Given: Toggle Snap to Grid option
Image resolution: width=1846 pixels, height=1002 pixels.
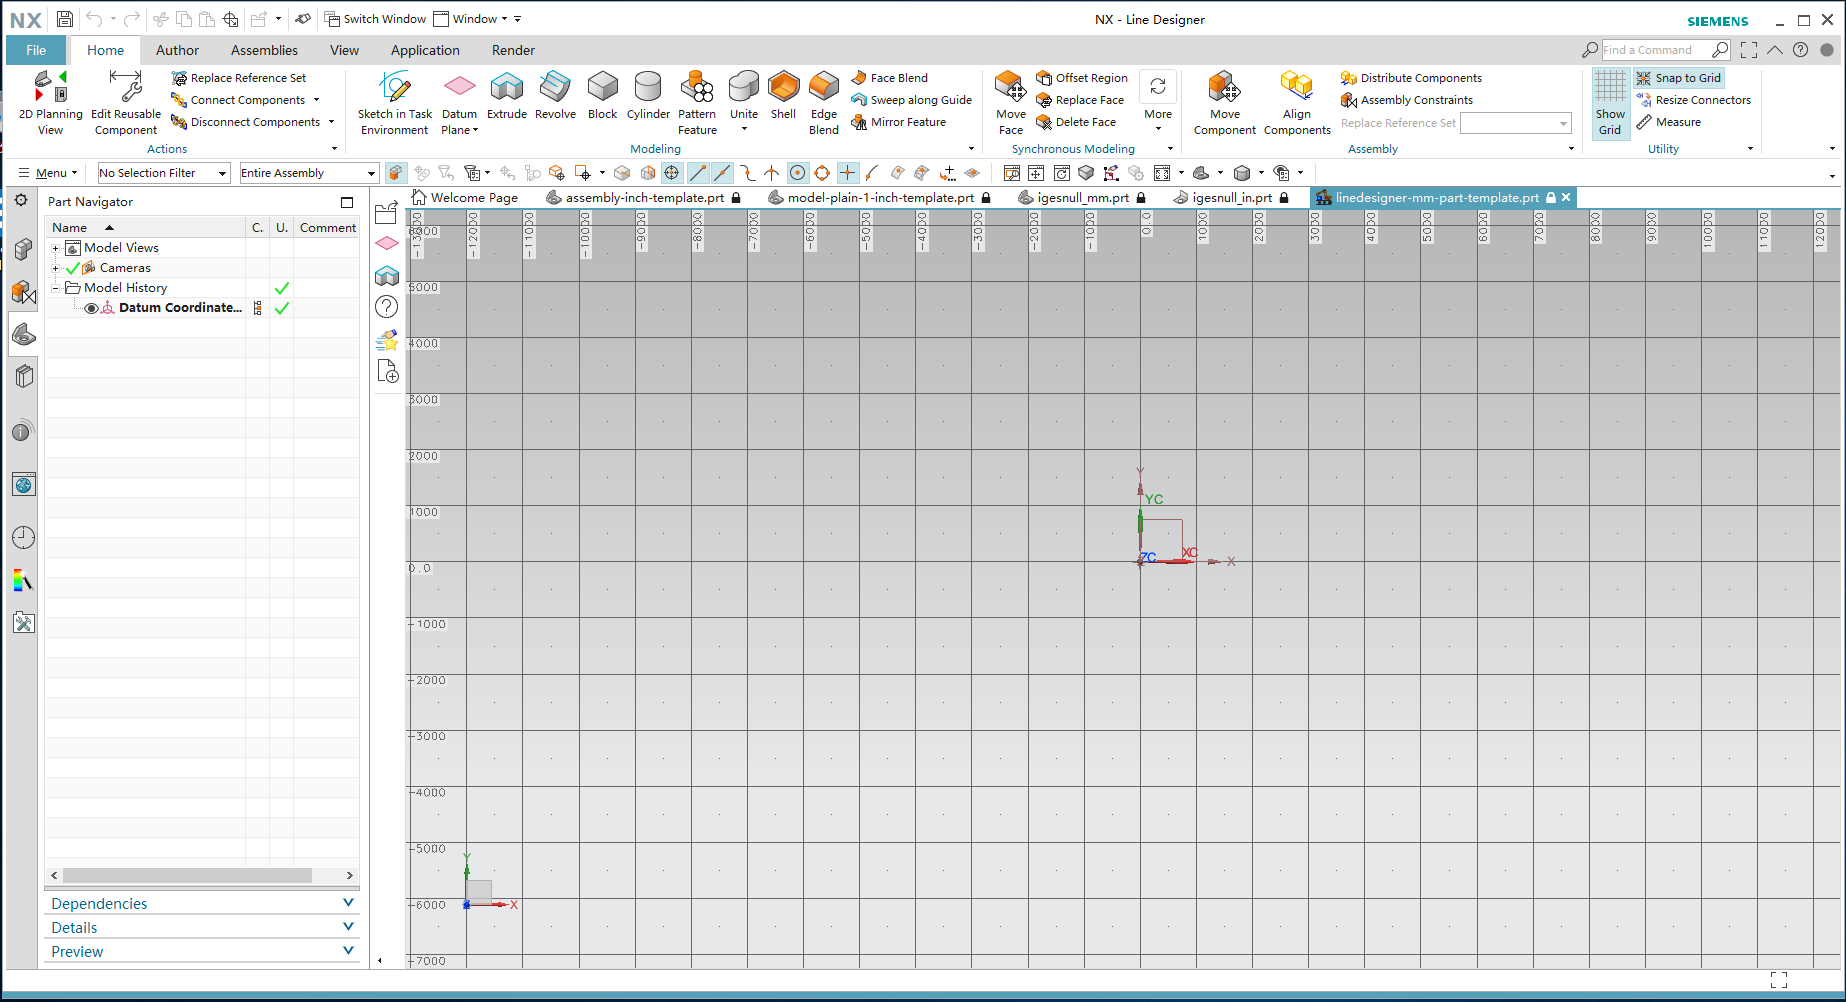Looking at the screenshot, I should pos(1680,78).
